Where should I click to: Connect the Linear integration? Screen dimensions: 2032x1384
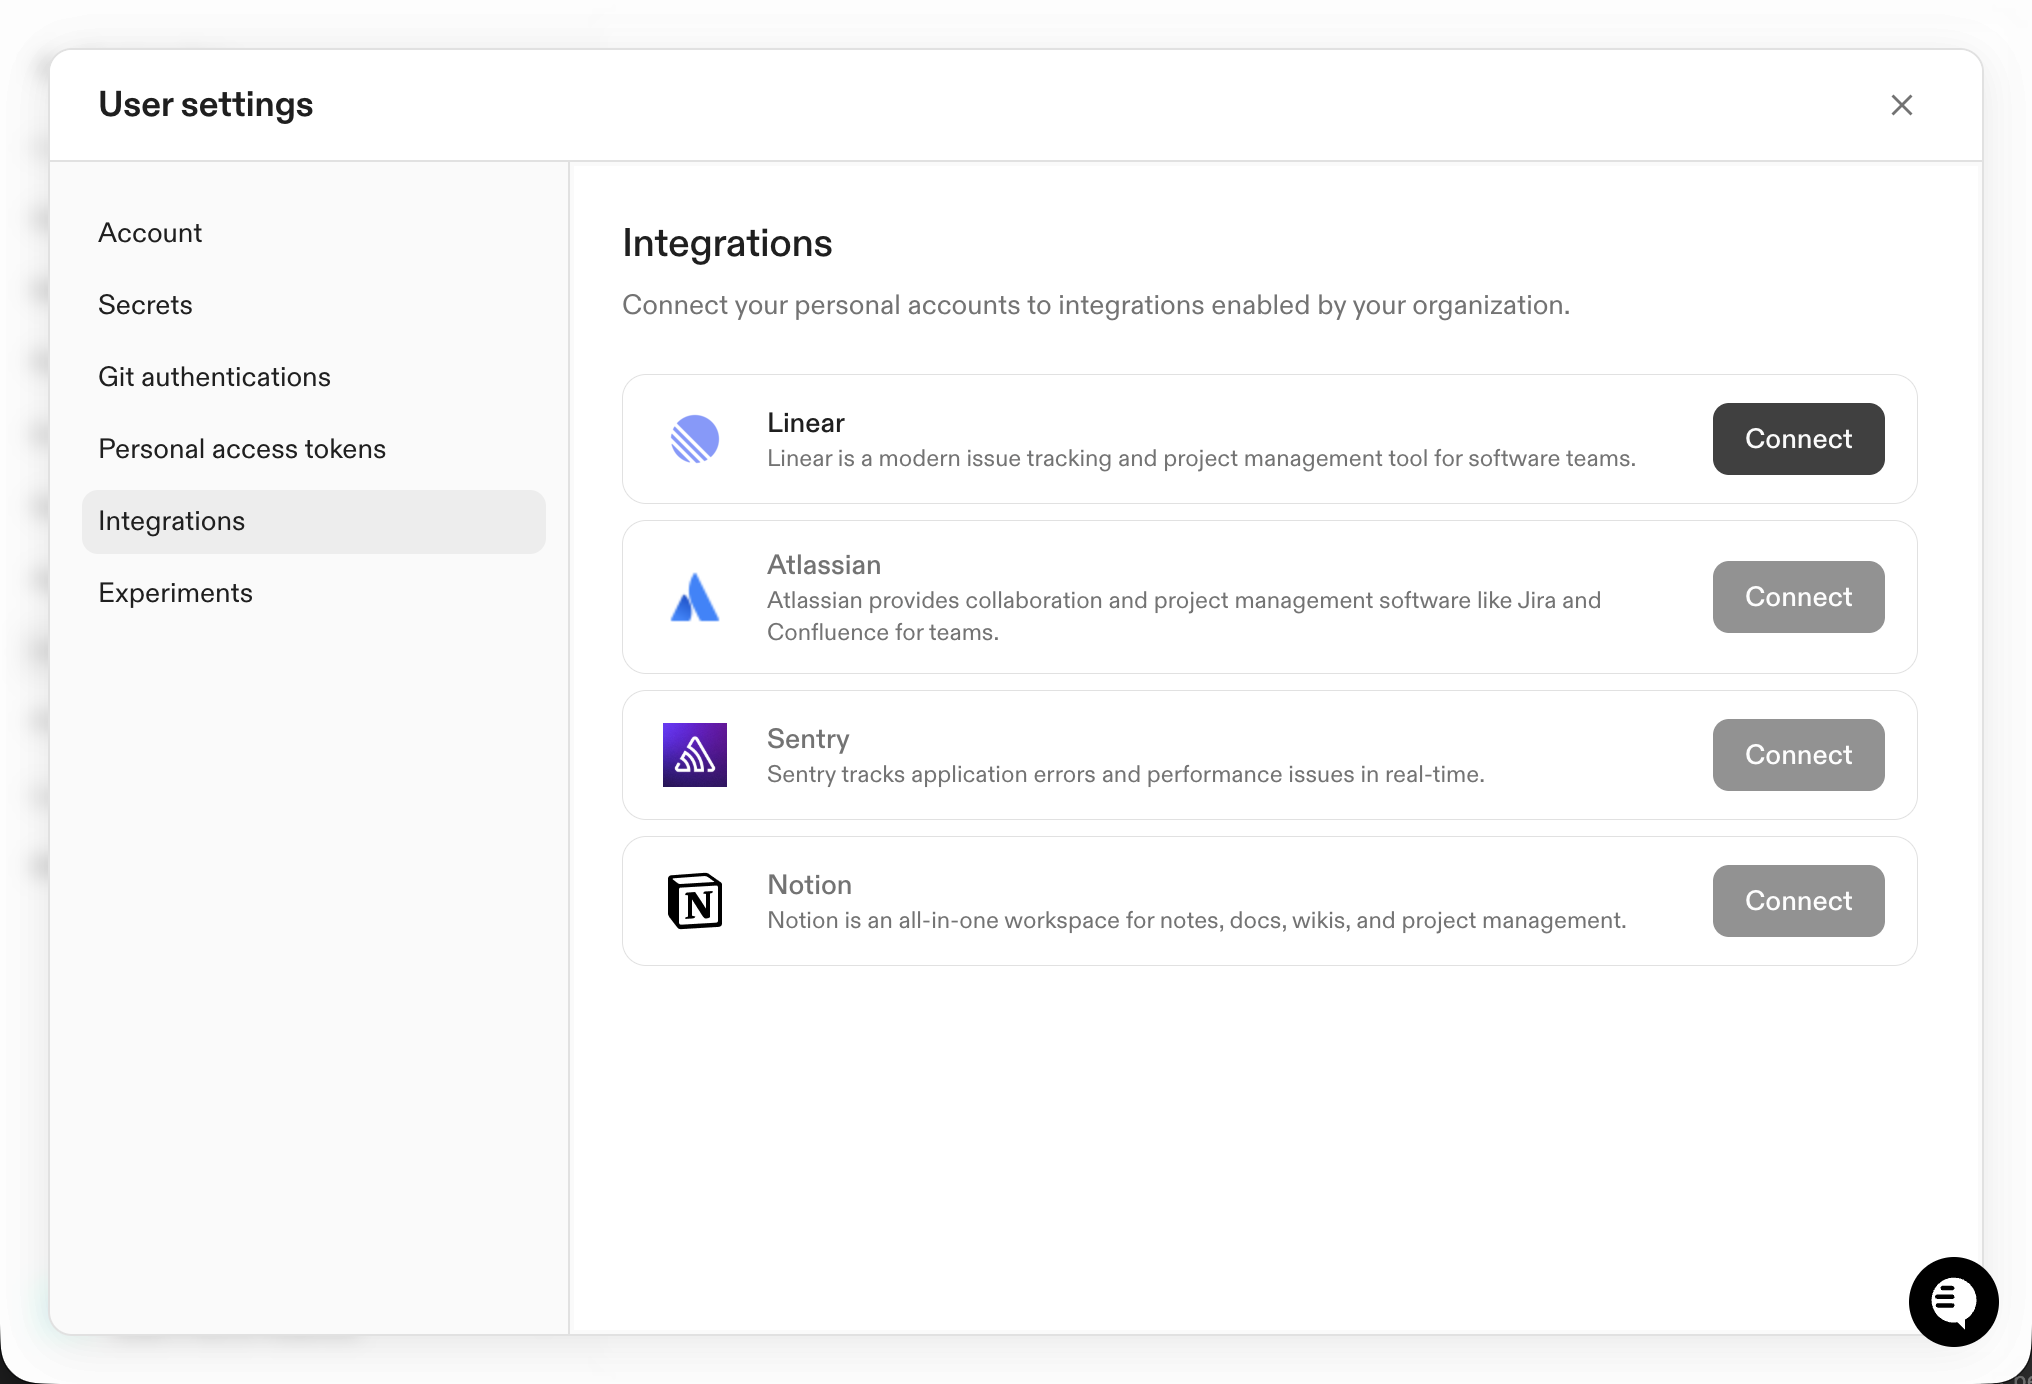[1797, 438]
